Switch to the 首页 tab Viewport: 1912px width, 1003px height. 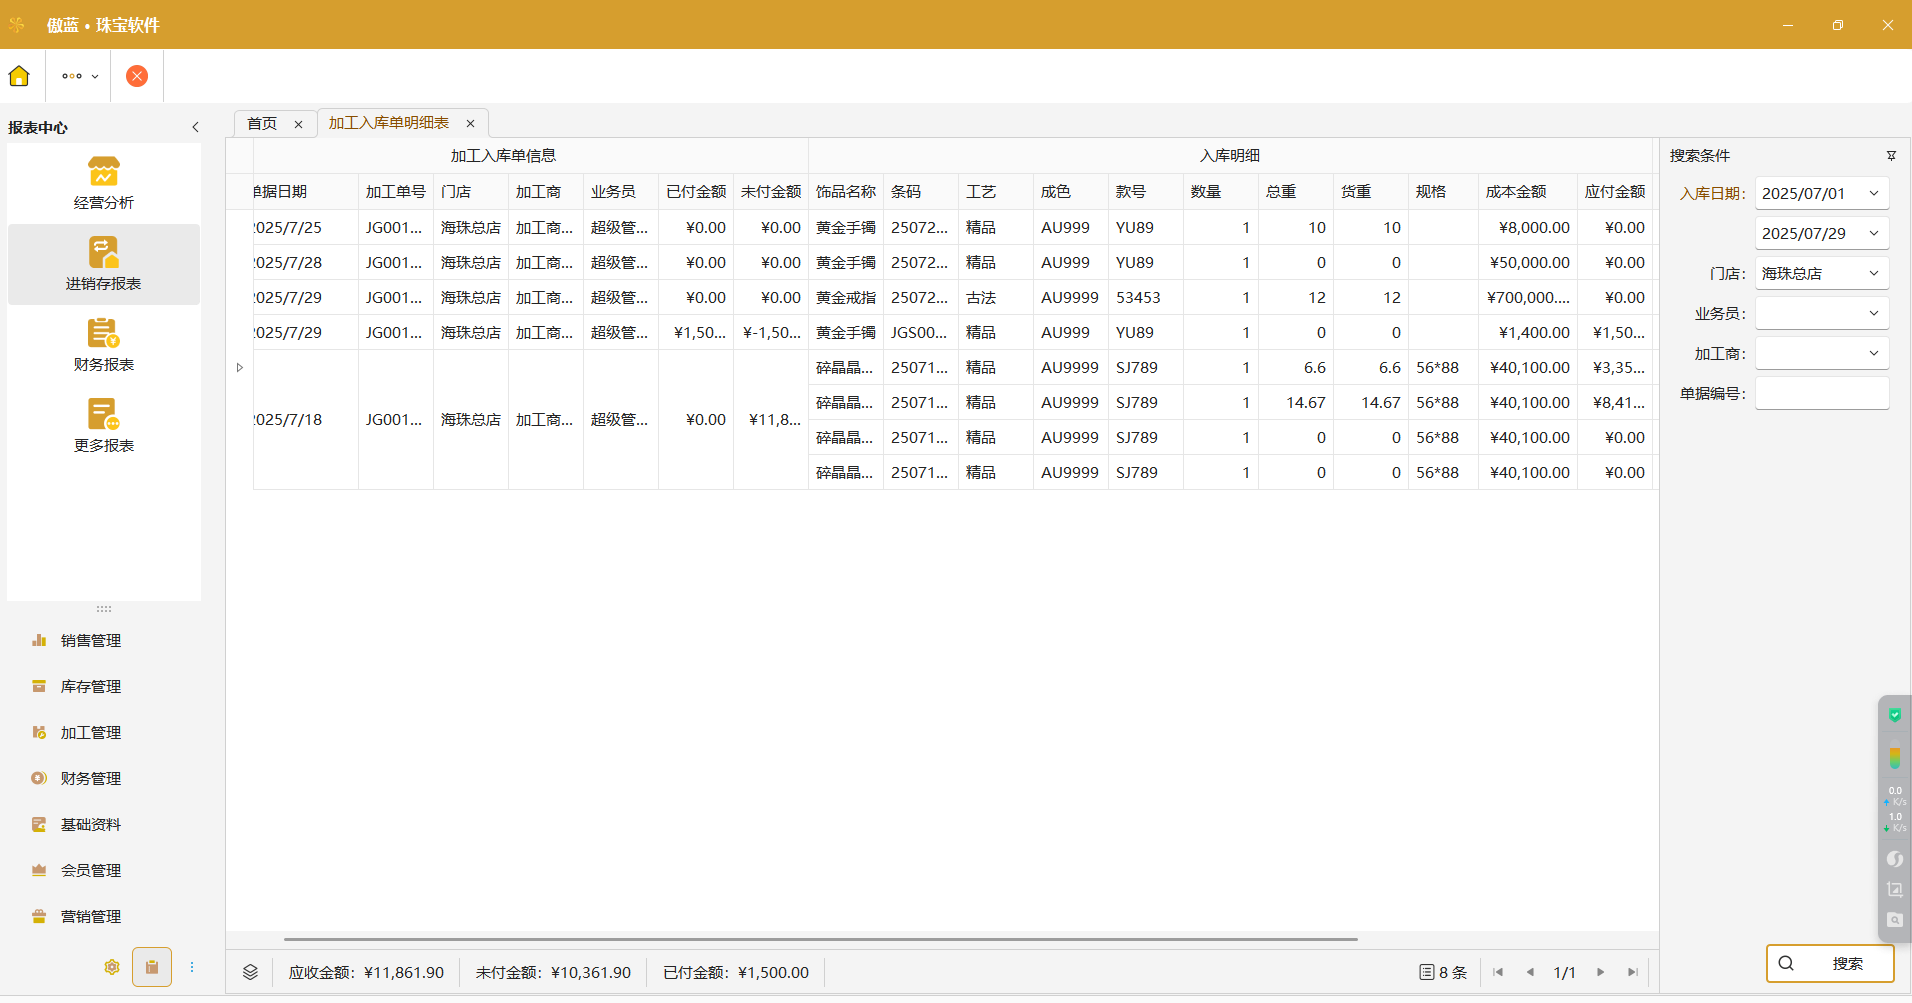pyautogui.click(x=262, y=123)
